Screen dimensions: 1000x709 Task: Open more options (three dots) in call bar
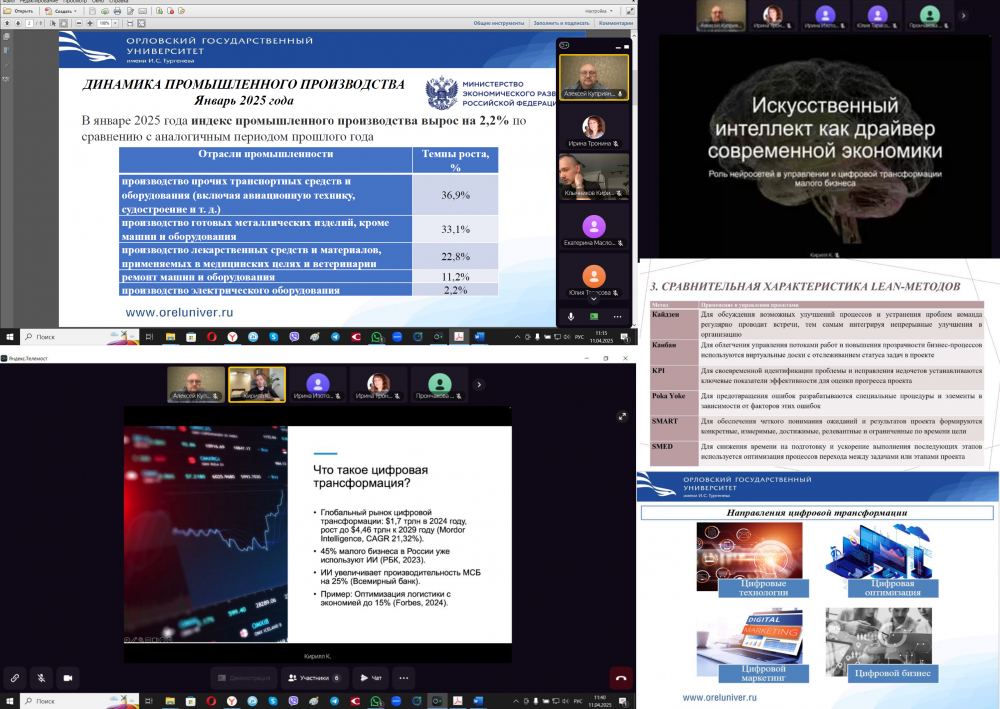[403, 677]
